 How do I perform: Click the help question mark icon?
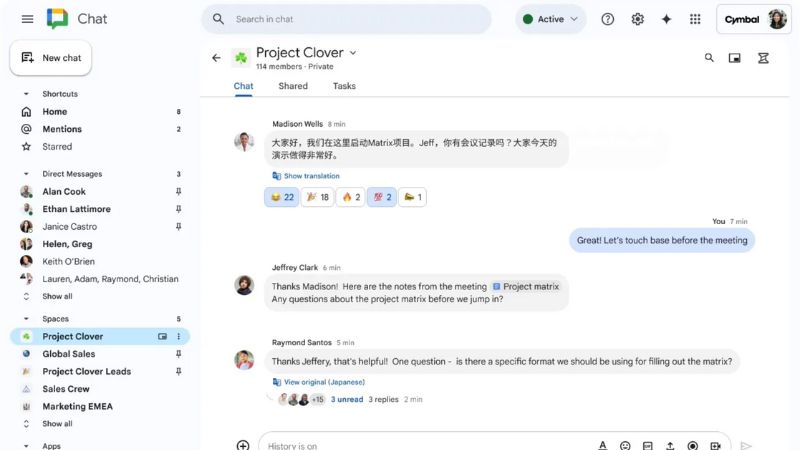click(607, 19)
